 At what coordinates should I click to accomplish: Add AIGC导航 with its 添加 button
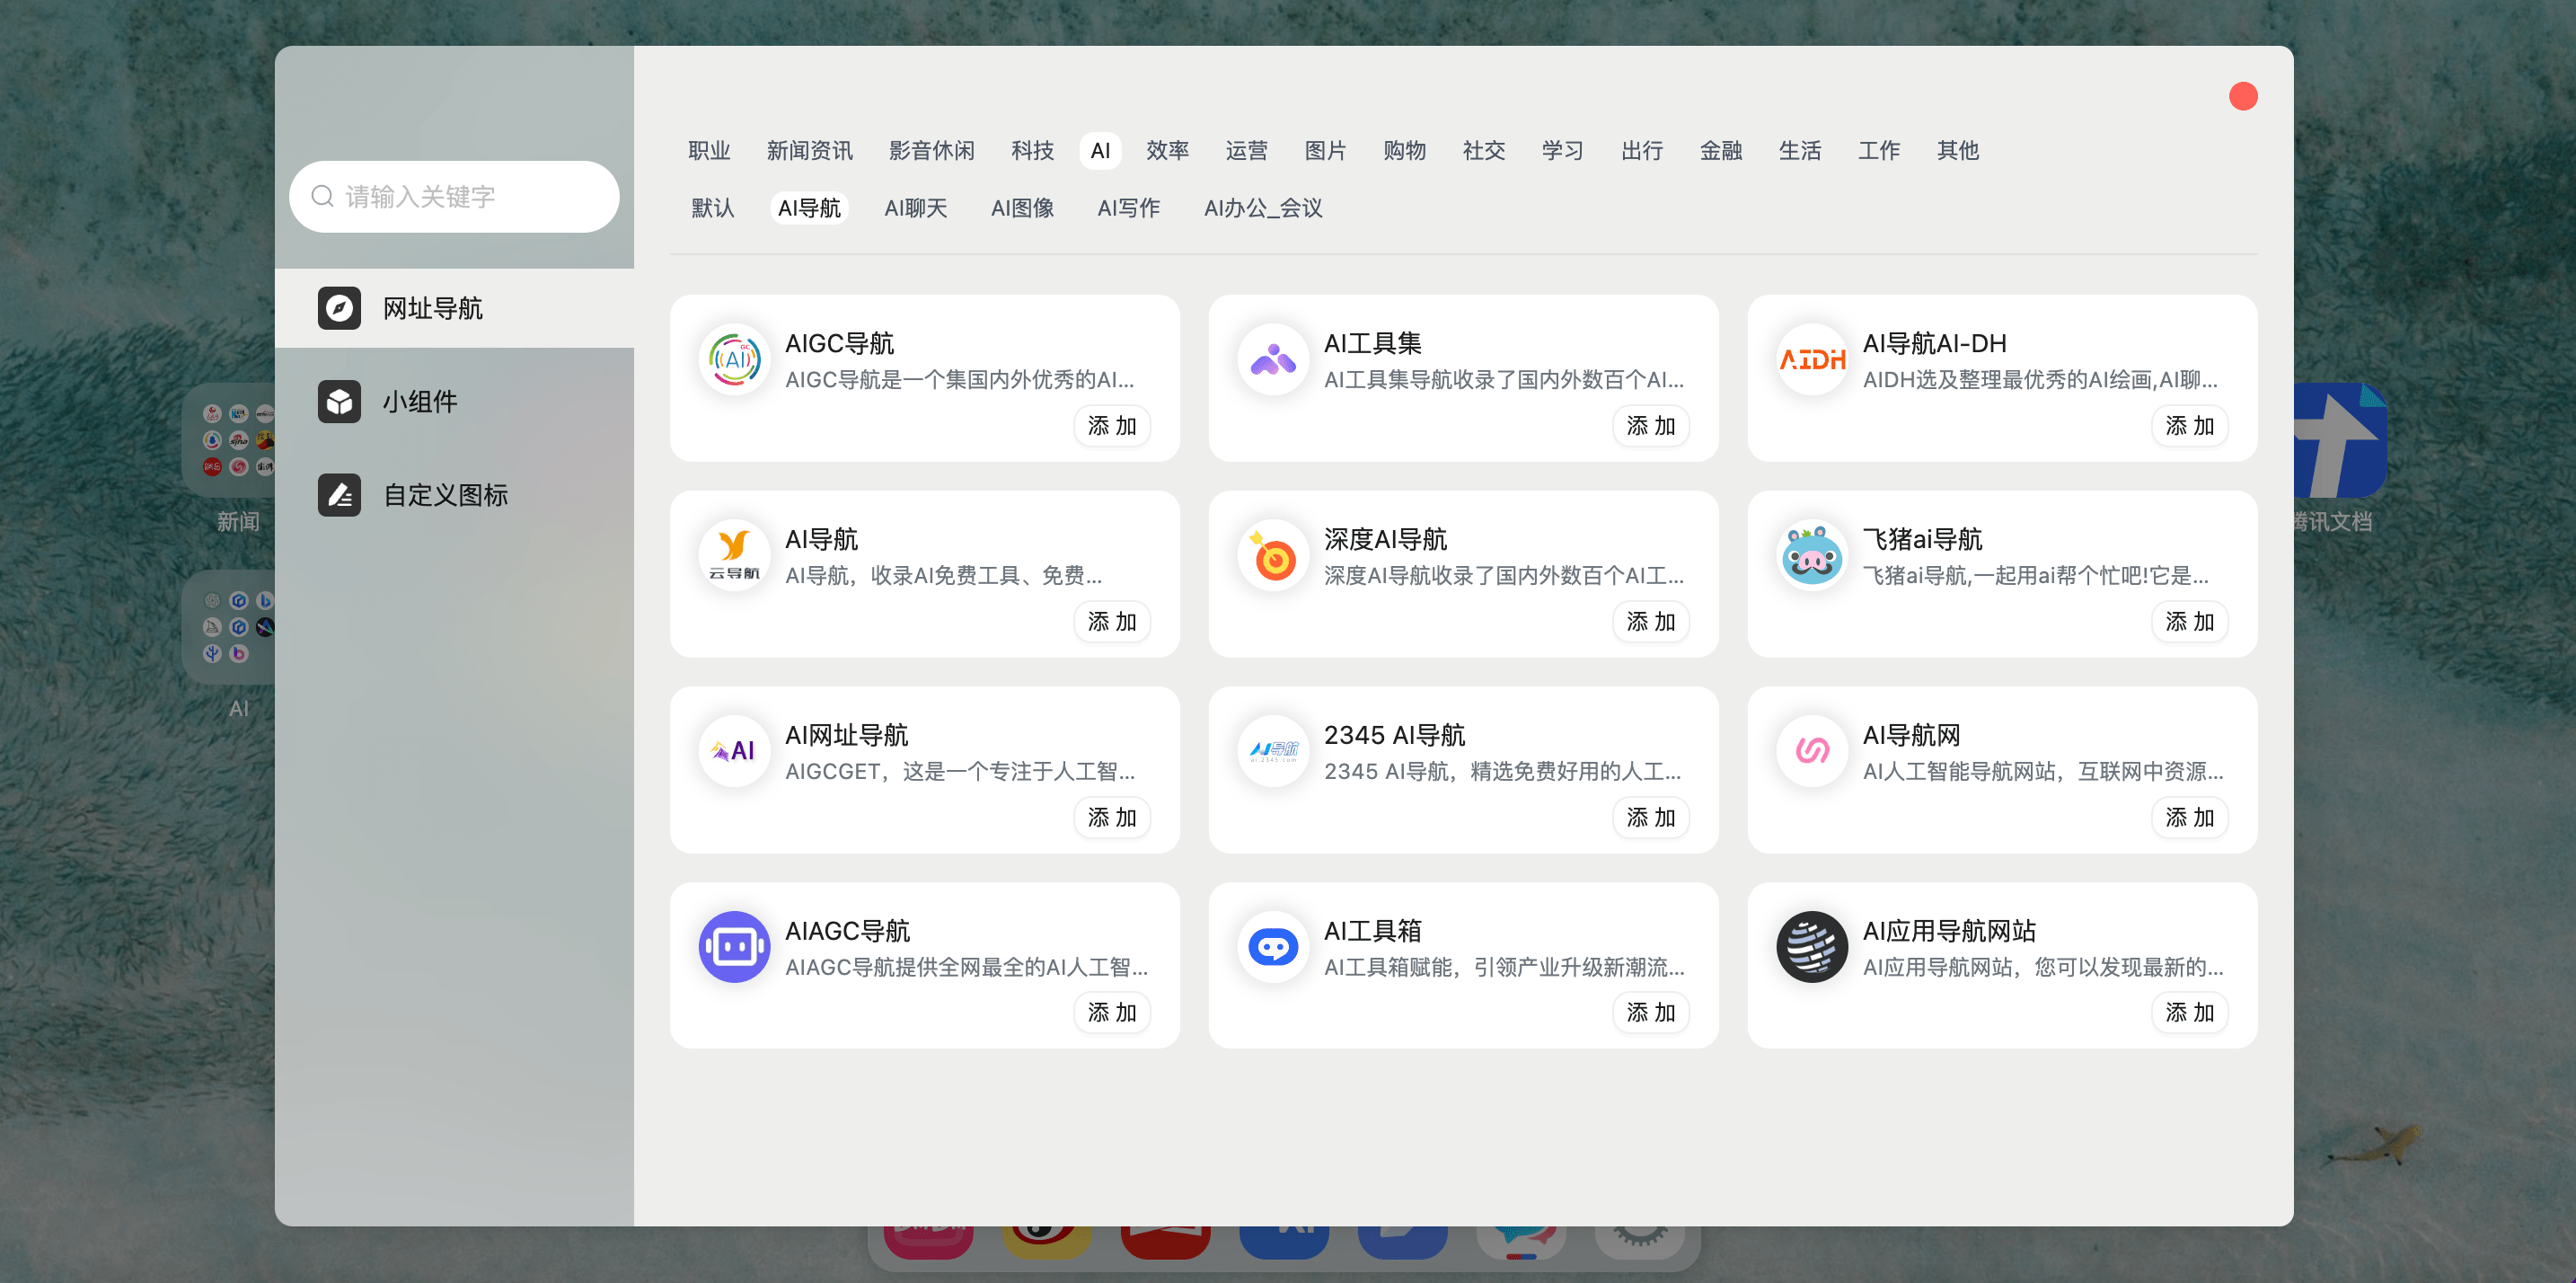coord(1112,425)
